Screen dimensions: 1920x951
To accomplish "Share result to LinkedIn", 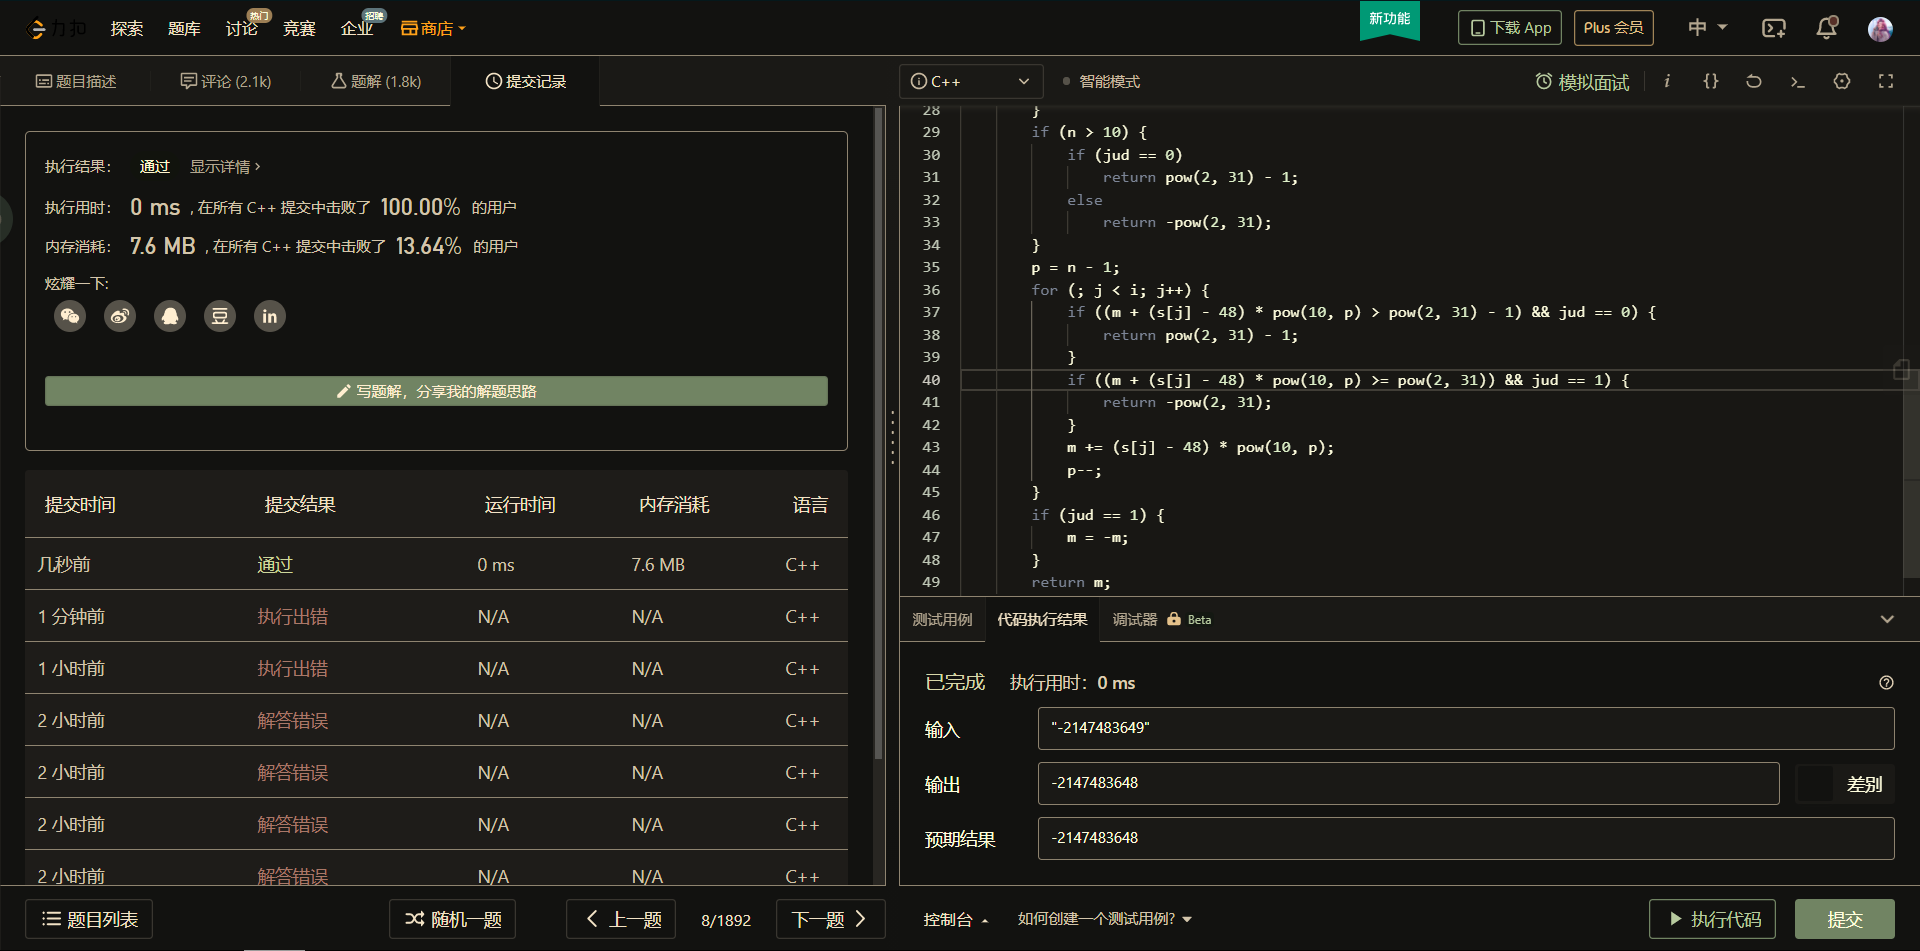I will (270, 316).
